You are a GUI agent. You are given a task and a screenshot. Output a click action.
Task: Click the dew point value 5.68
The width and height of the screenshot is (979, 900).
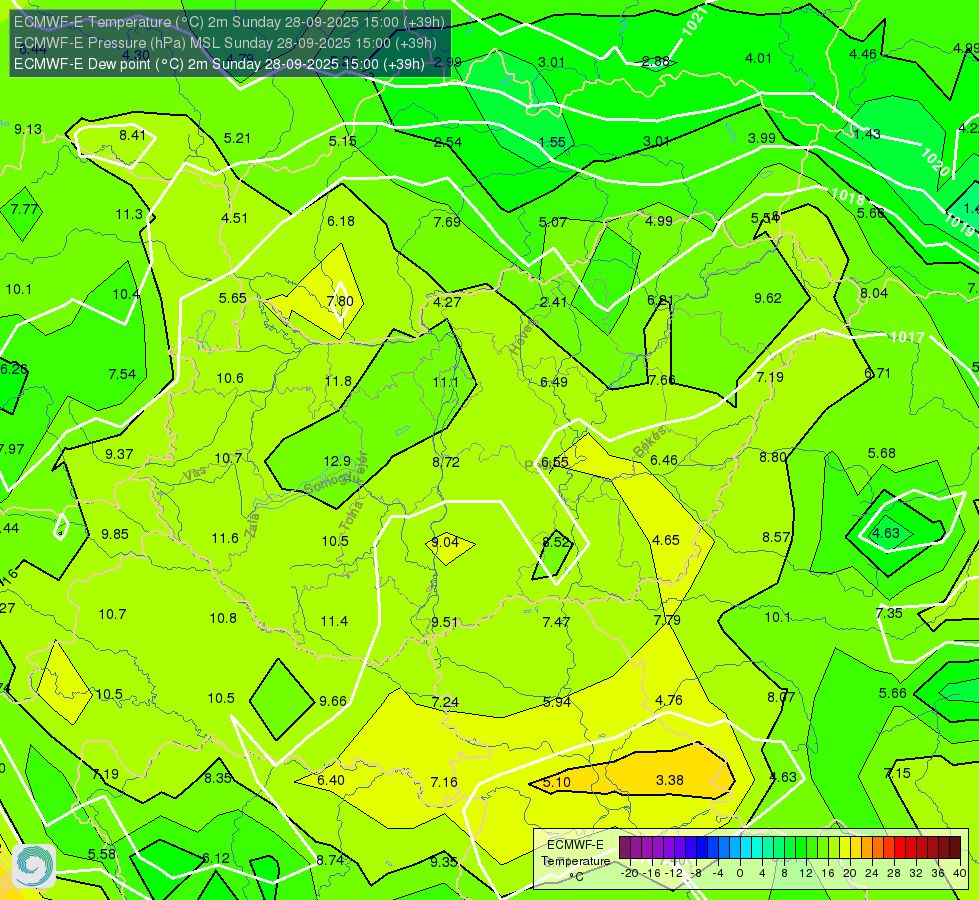882,453
